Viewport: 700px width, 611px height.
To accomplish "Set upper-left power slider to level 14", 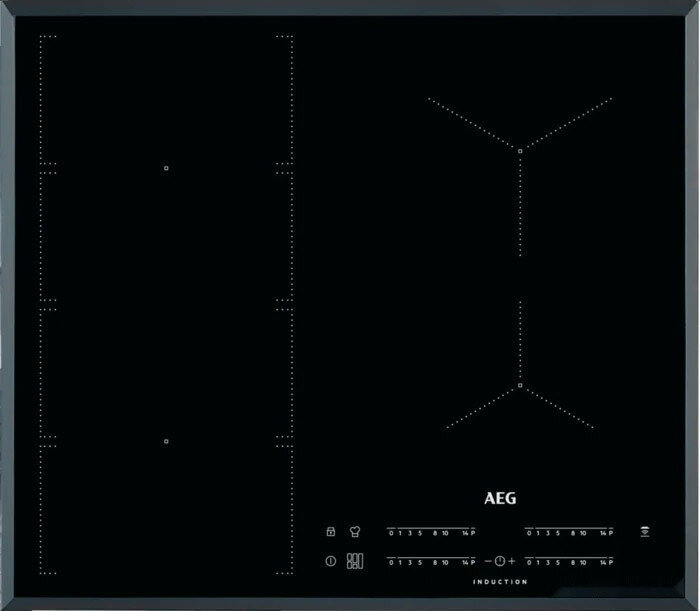I will pos(465,533).
